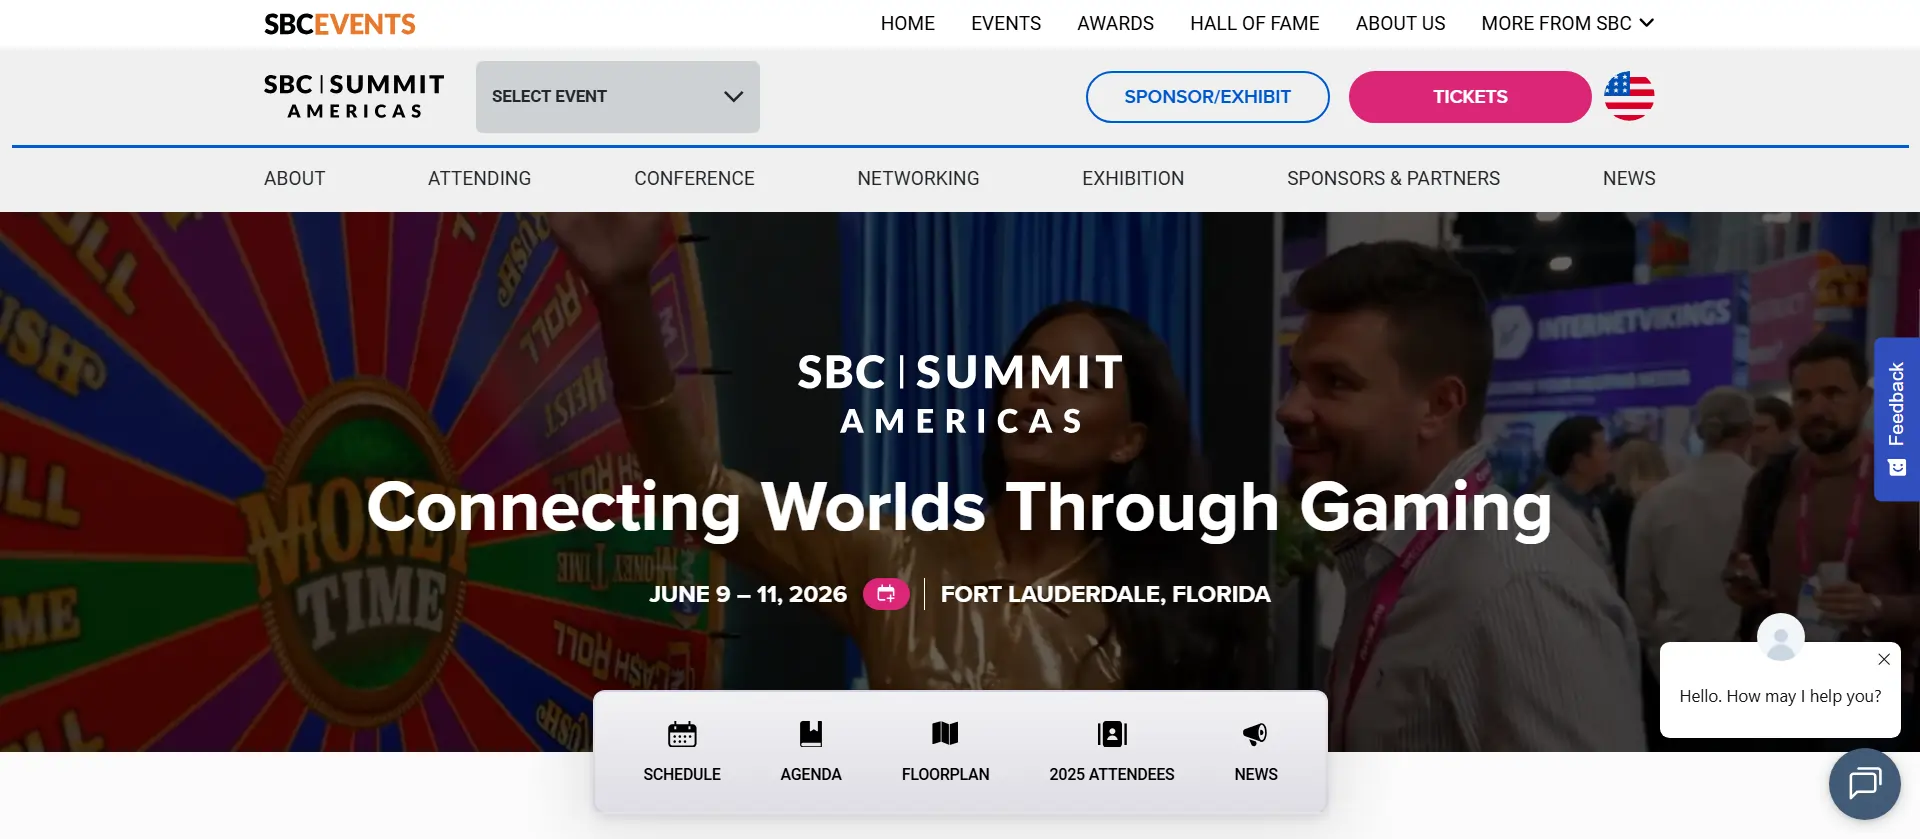Open Hall of Fame page
This screenshot has height=839, width=1920.
(1254, 23)
